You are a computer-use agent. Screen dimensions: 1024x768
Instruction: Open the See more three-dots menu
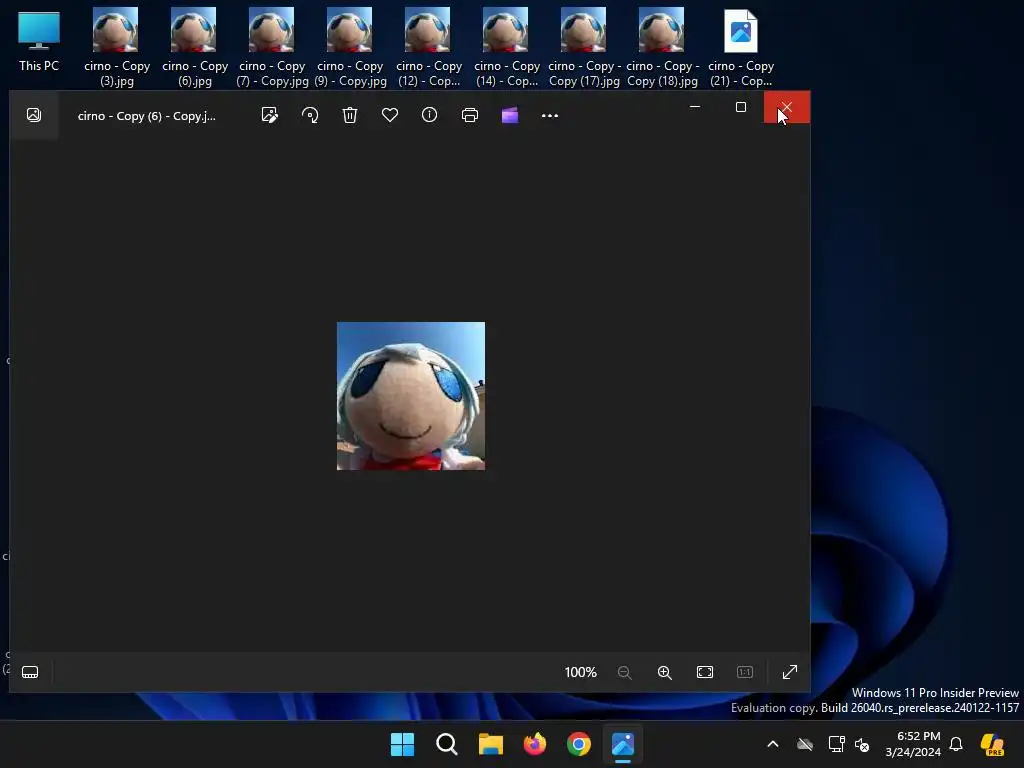[550, 116]
